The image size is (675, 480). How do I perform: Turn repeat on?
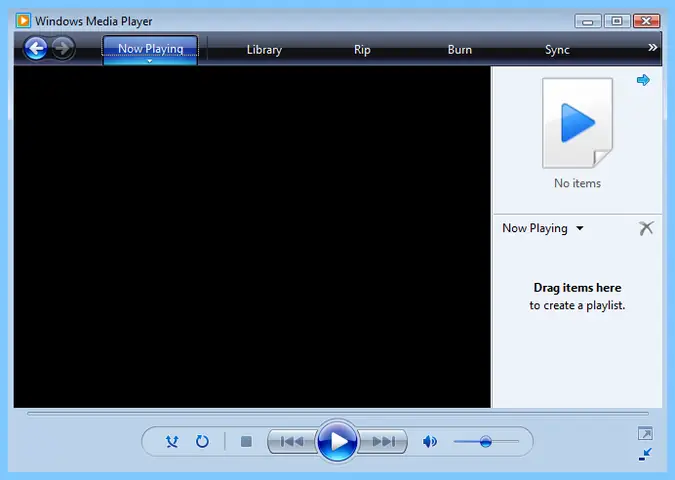click(x=202, y=441)
